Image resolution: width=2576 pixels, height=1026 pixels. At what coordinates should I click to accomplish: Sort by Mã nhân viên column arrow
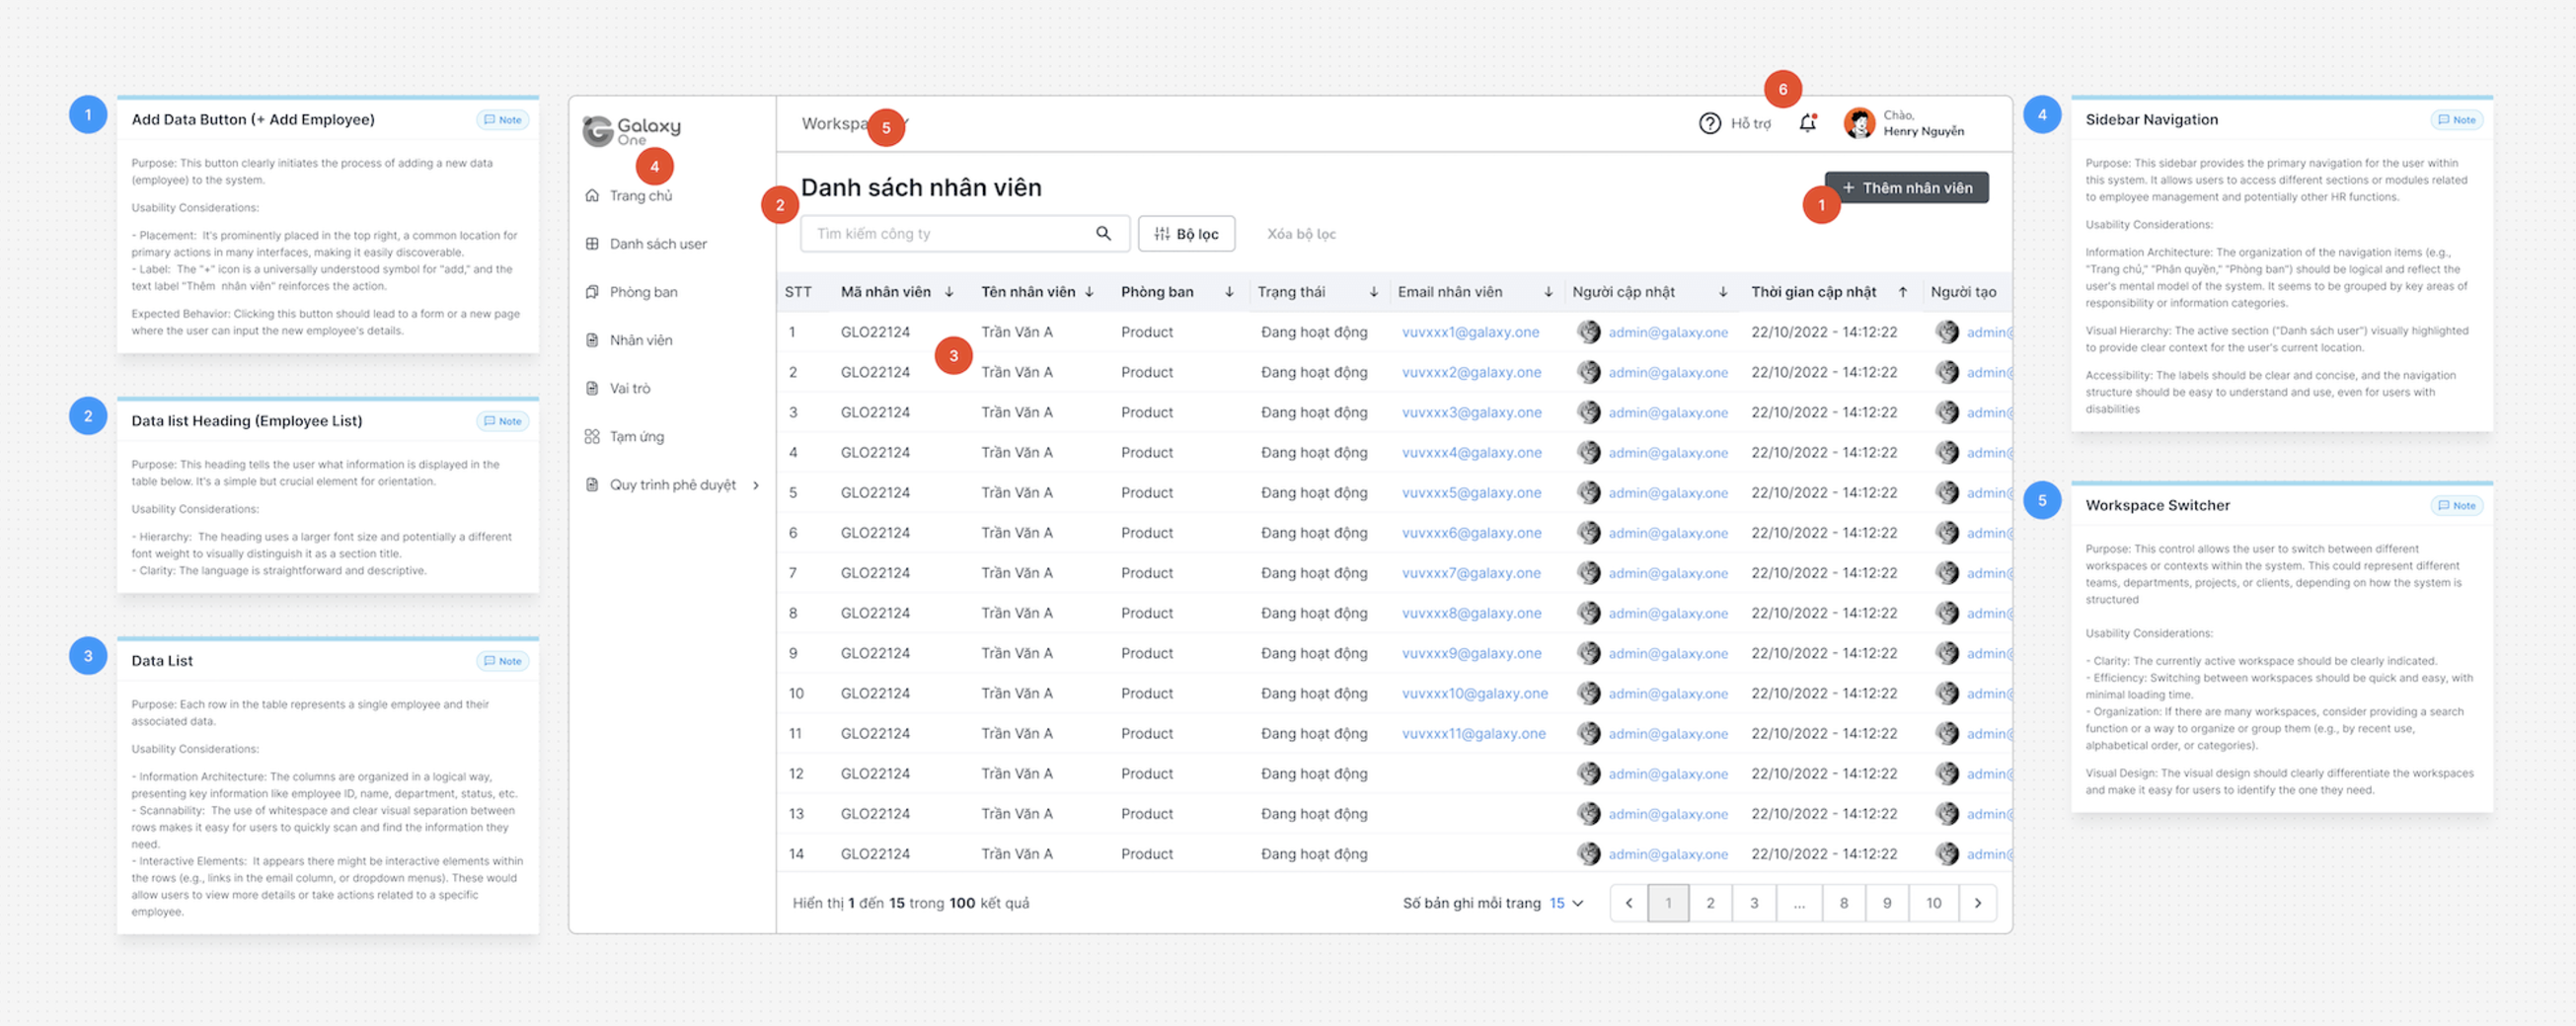point(949,292)
